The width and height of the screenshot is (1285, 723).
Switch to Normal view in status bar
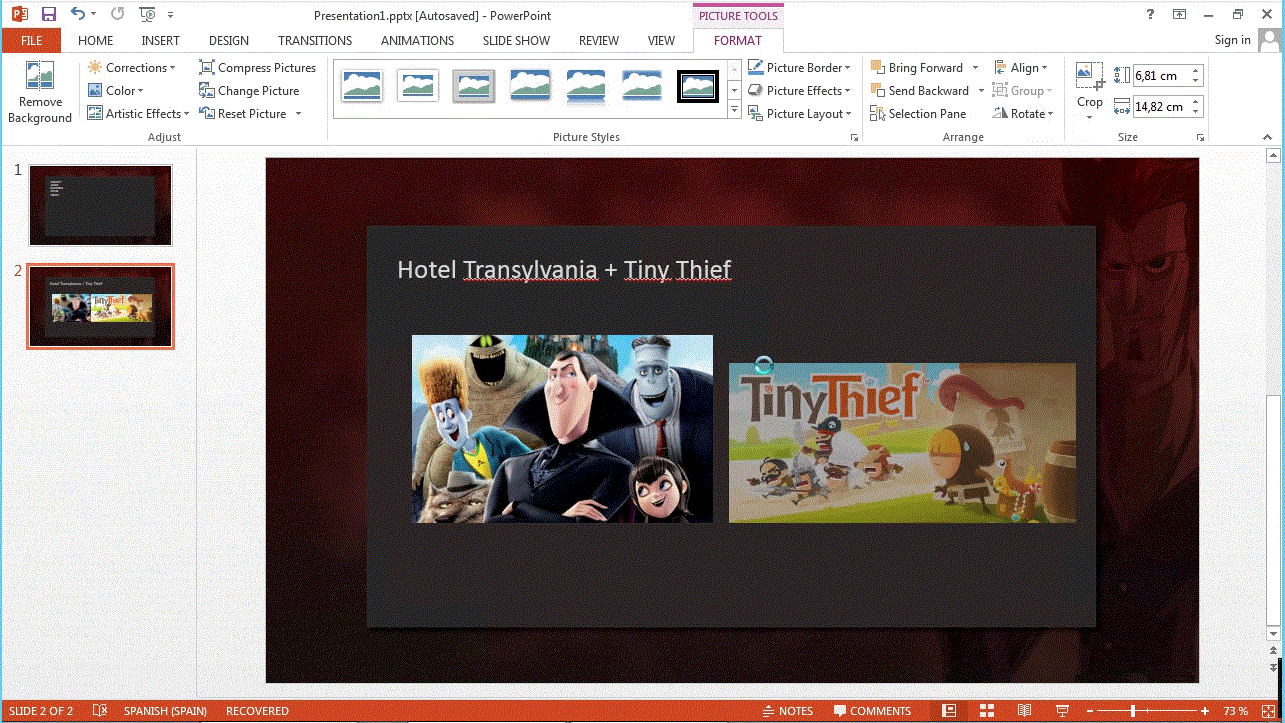coord(950,711)
